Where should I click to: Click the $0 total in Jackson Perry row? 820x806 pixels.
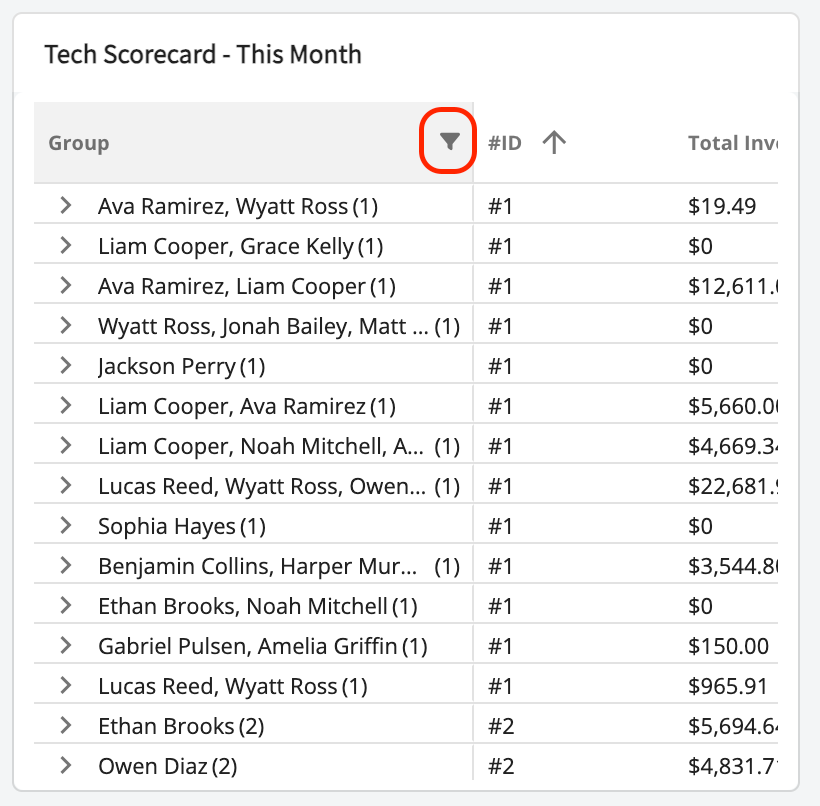(700, 366)
